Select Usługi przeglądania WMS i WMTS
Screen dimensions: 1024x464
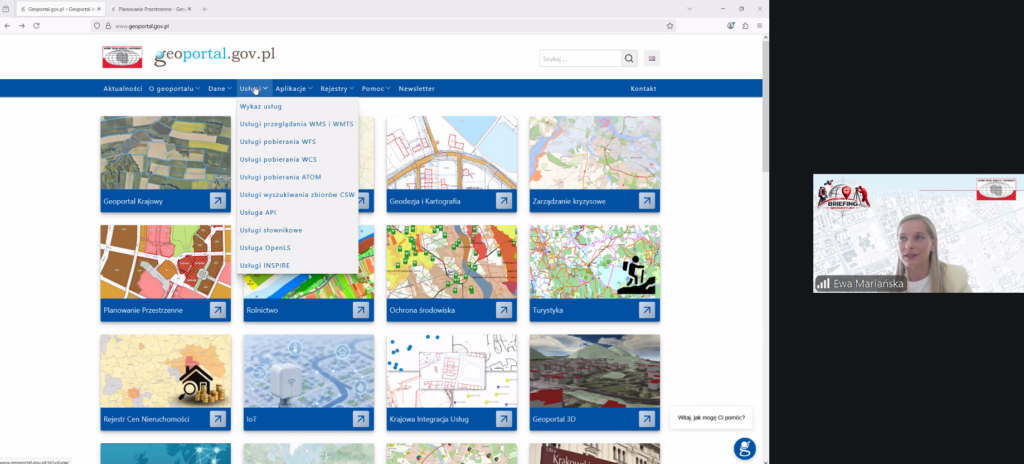coord(297,124)
